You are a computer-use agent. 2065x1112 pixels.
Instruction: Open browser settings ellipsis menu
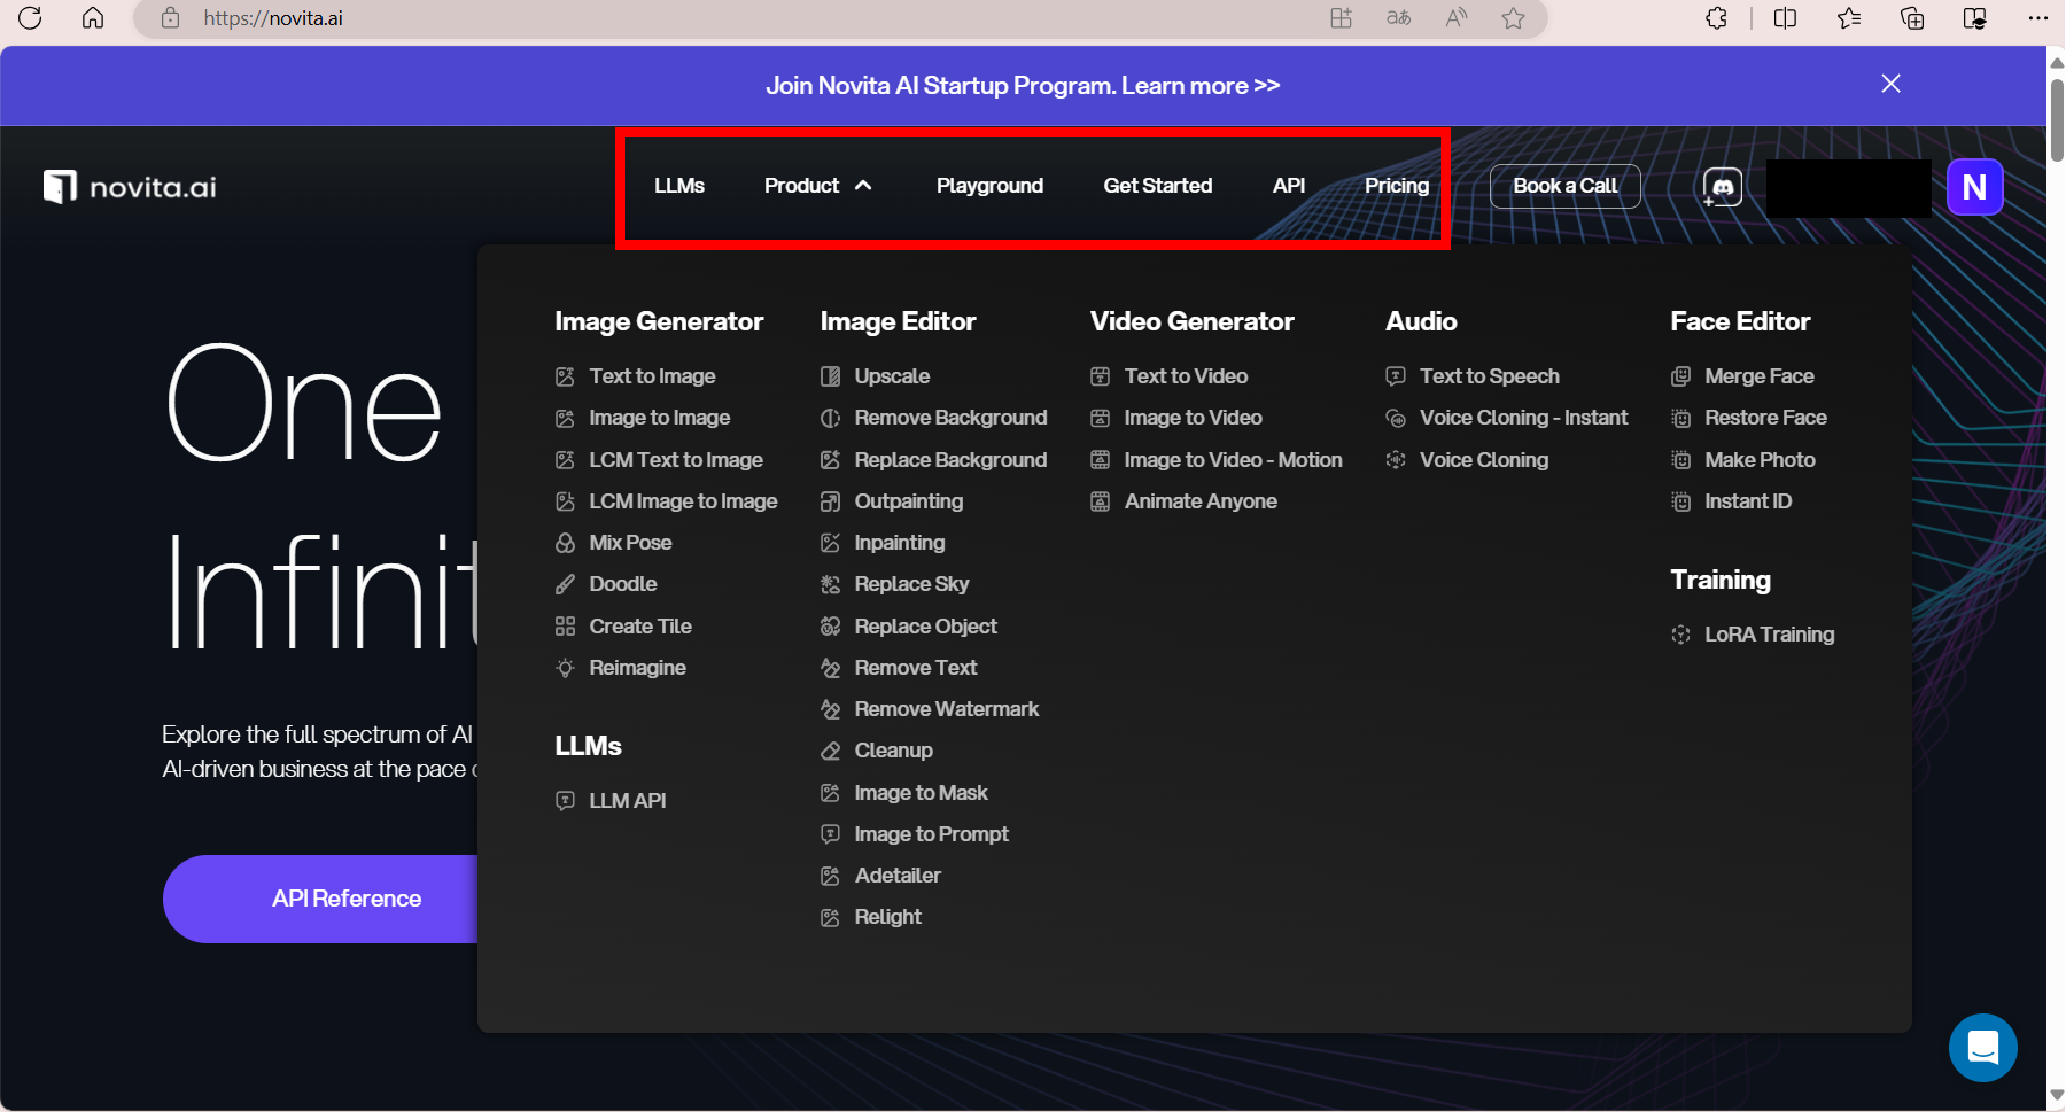click(2037, 18)
